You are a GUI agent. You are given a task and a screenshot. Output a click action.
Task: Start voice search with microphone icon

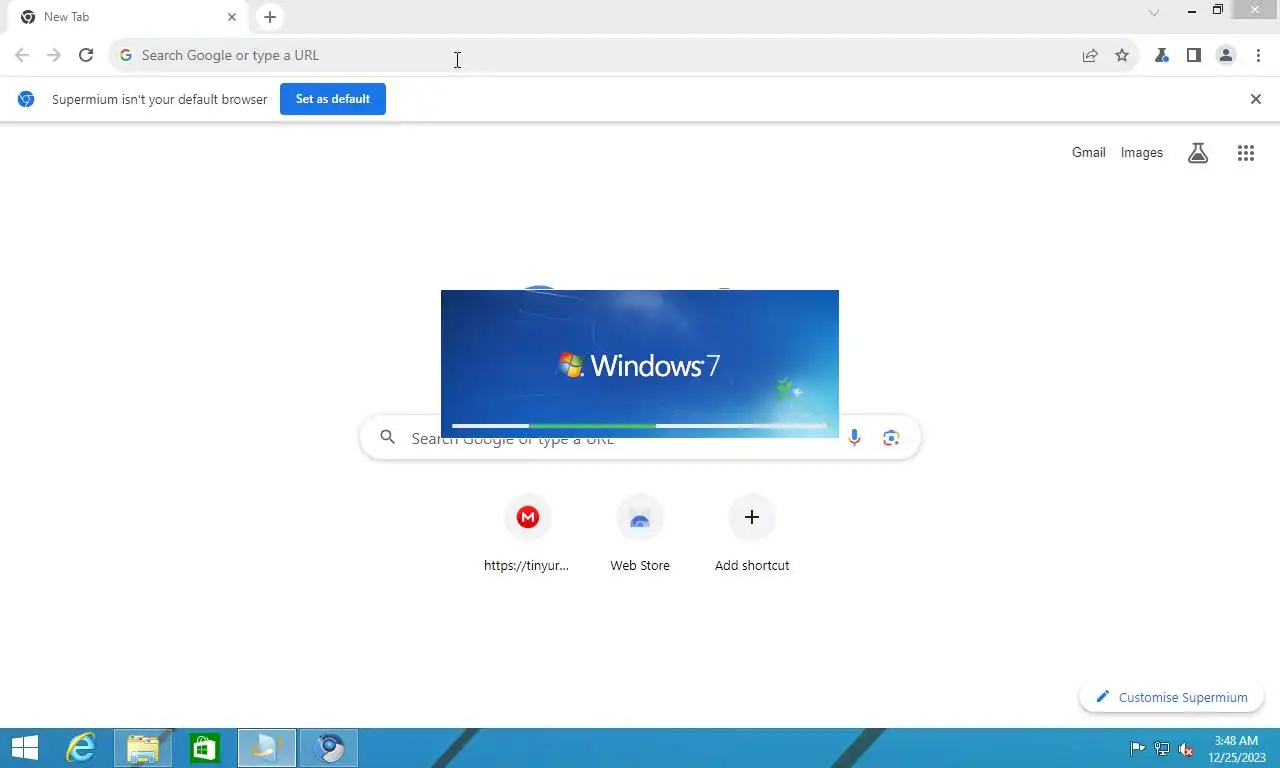pyautogui.click(x=854, y=437)
